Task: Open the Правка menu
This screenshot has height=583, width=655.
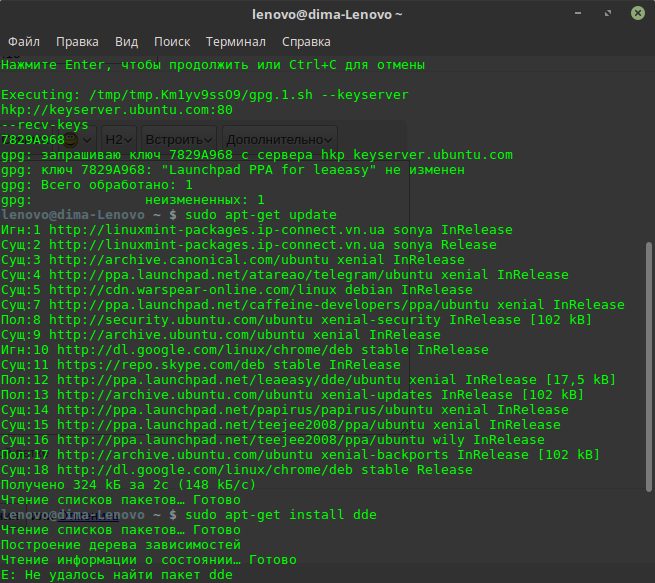Action: pos(77,42)
